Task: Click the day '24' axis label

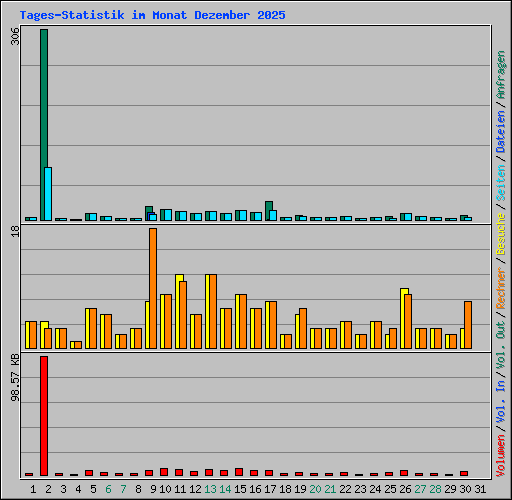Action: (x=375, y=489)
